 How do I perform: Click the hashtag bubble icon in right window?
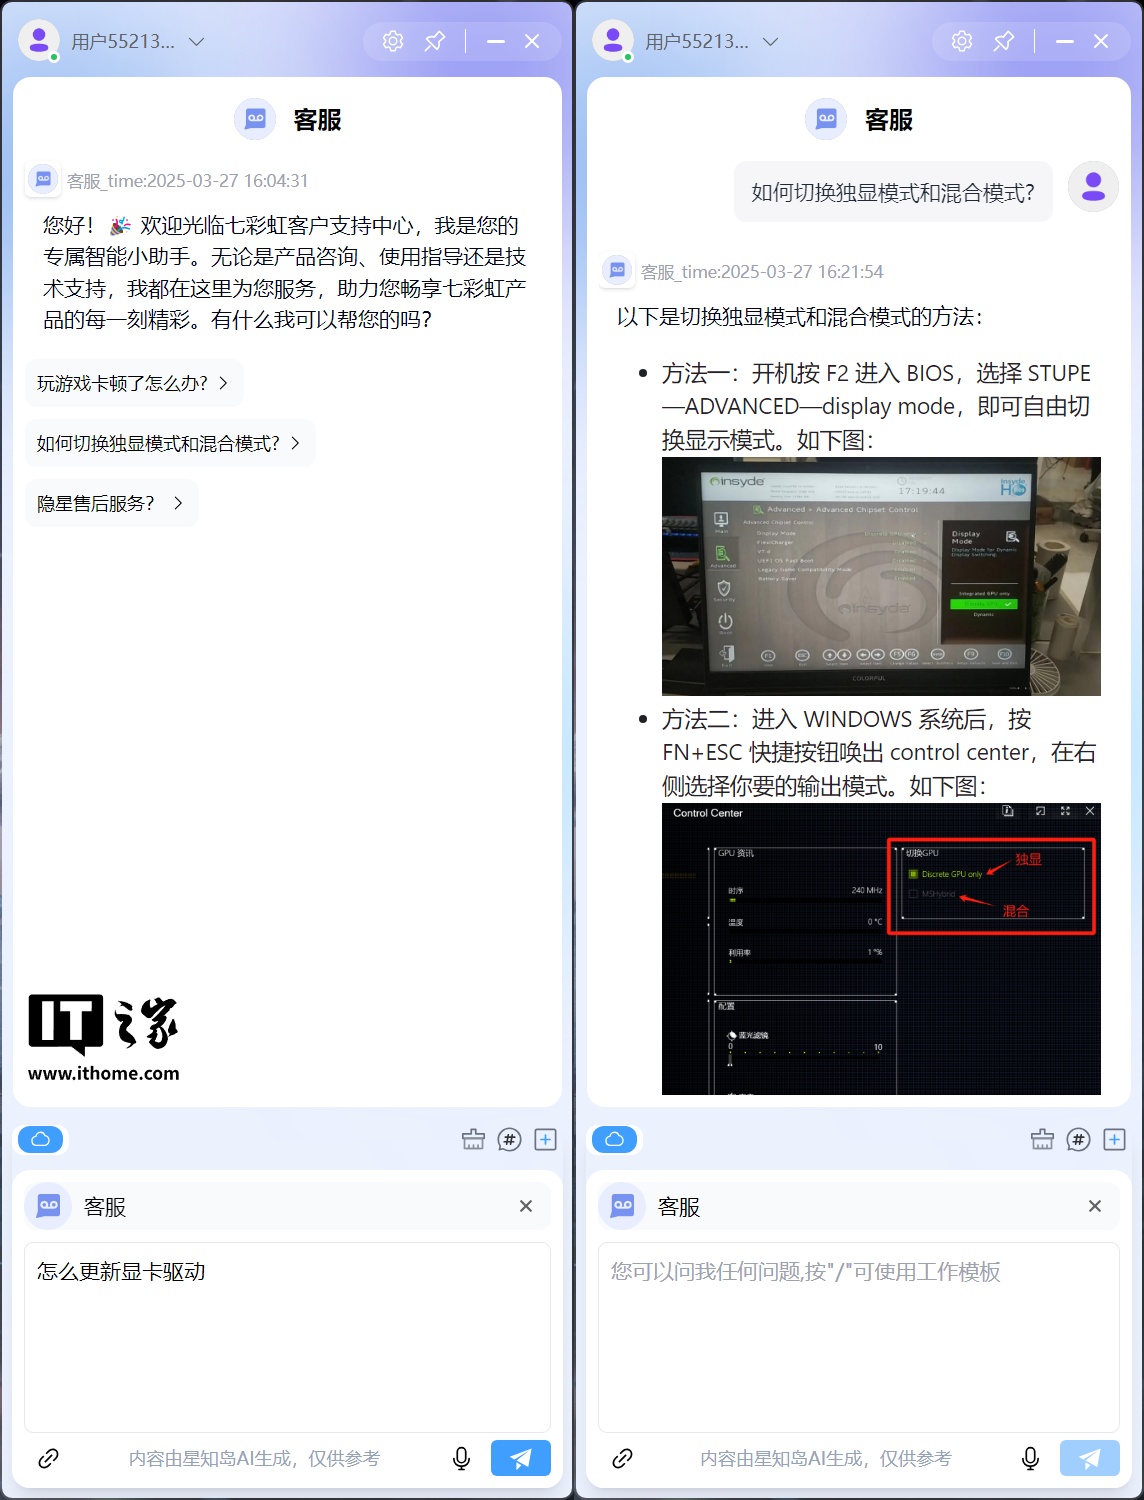point(1078,1139)
